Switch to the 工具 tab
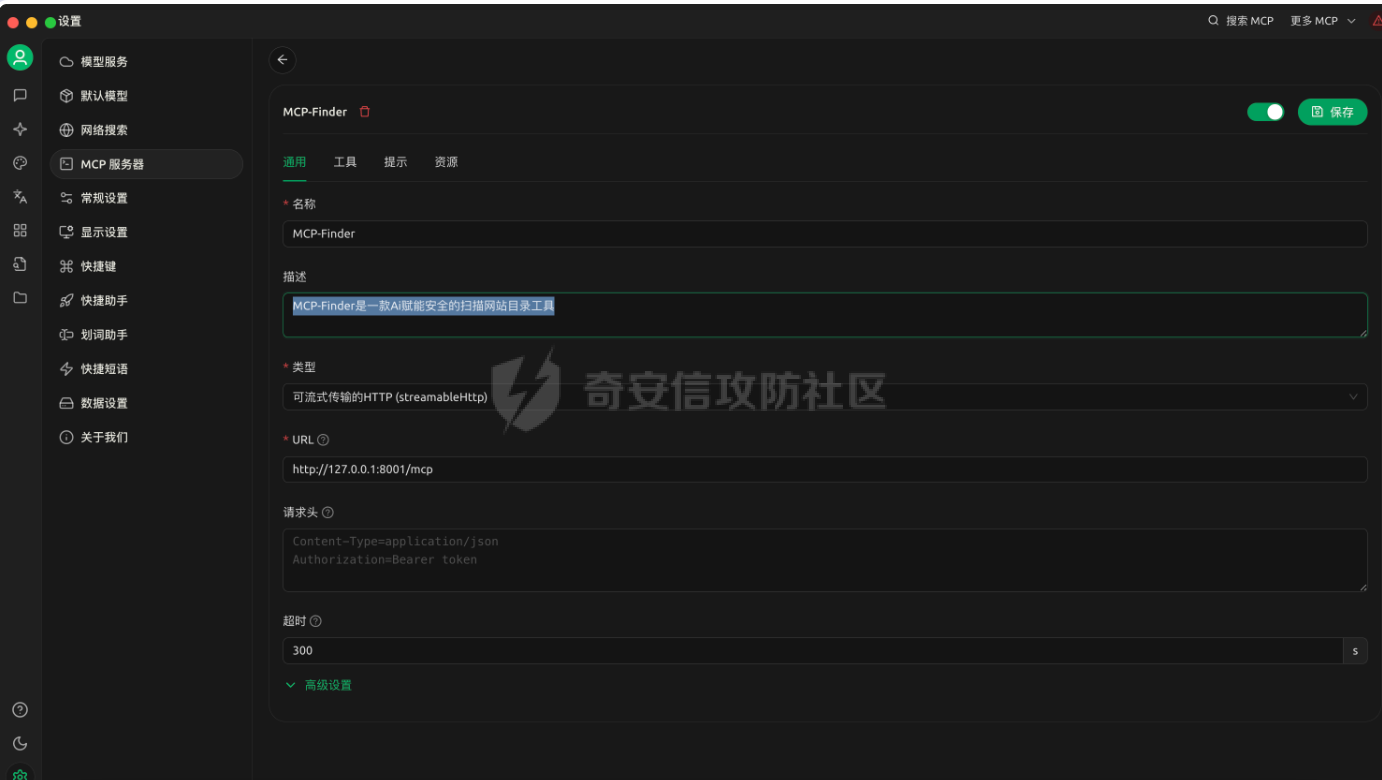This screenshot has height=780, width=1382. coord(345,162)
